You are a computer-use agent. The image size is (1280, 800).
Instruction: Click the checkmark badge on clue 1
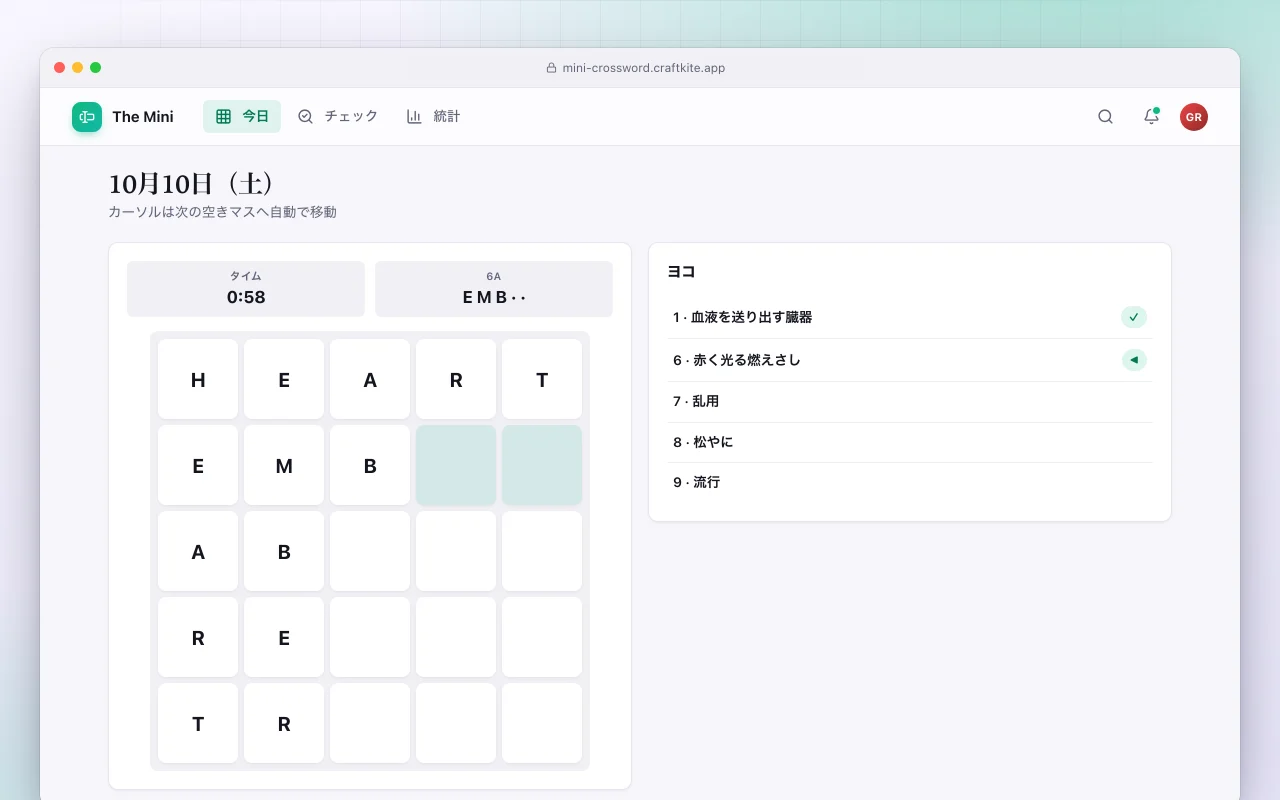(1134, 317)
